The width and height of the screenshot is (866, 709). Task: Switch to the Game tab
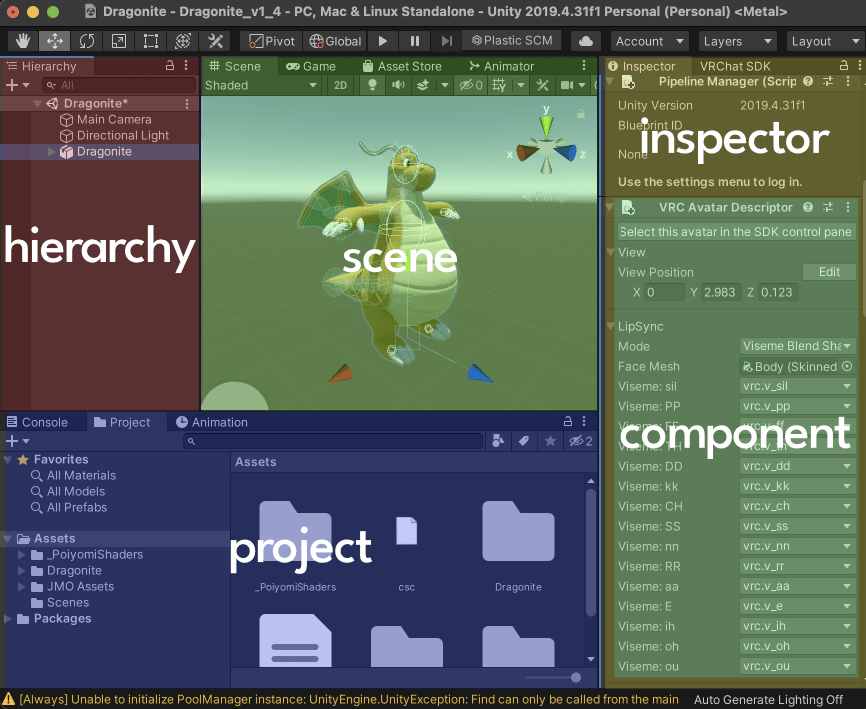tap(310, 66)
